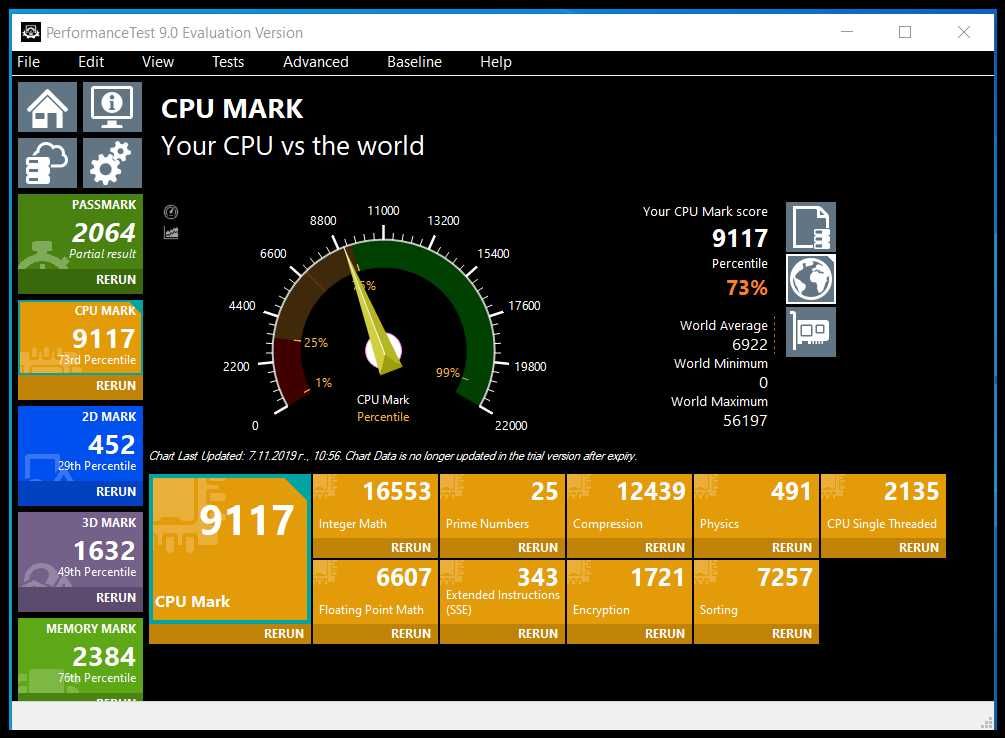The image size is (1005, 738).
Task: Open the View menu
Action: [x=158, y=62]
